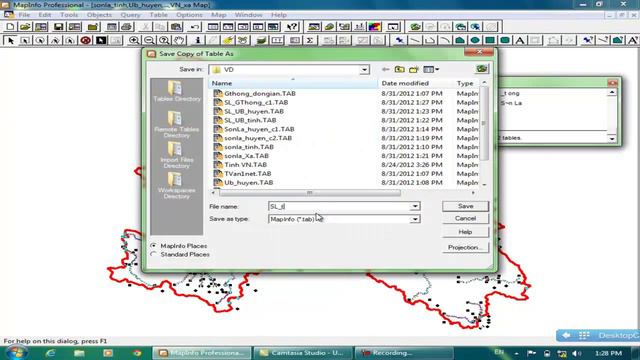Activate the Zoom-out magnifier tool
The width and height of the screenshot is (640, 360).
click(149, 40)
